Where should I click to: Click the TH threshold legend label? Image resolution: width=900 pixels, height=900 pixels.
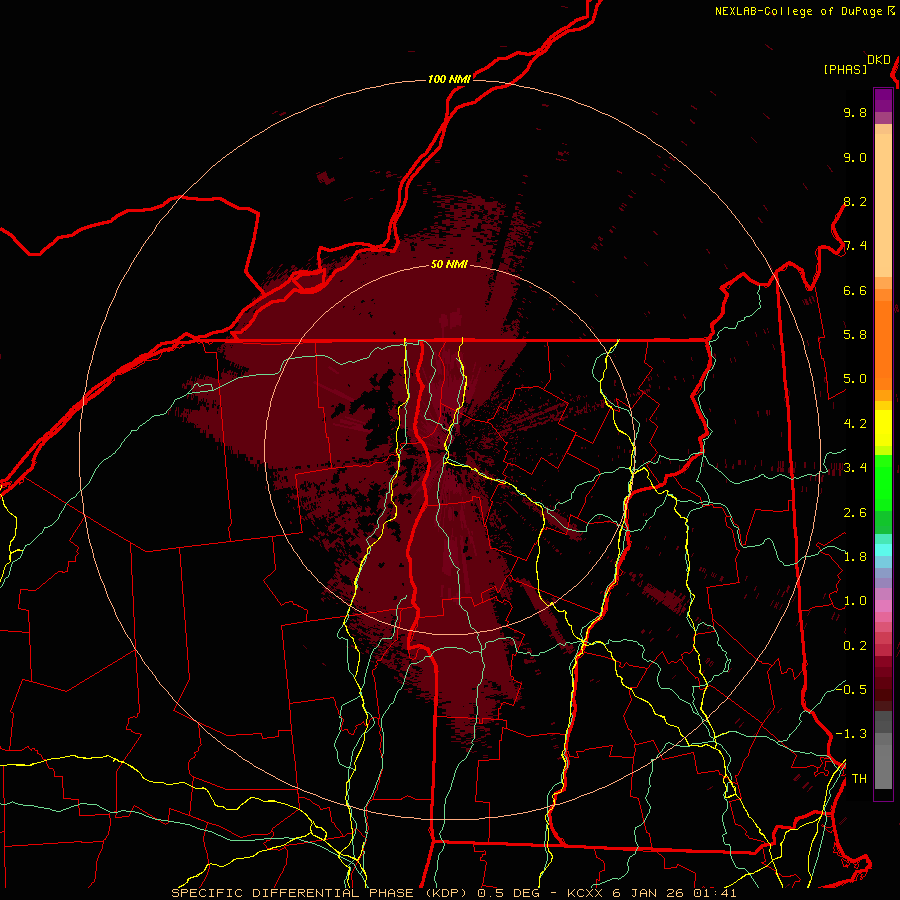[859, 779]
